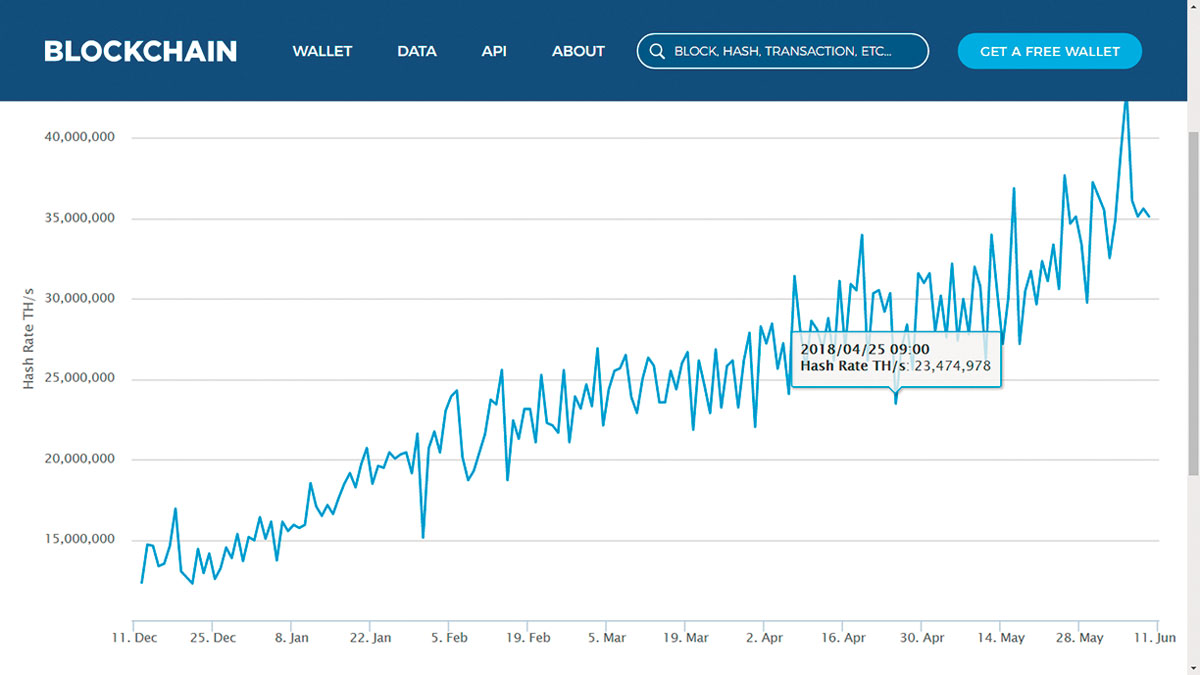Select the ABOUT navigation item
This screenshot has height=675, width=1200.
coord(578,51)
